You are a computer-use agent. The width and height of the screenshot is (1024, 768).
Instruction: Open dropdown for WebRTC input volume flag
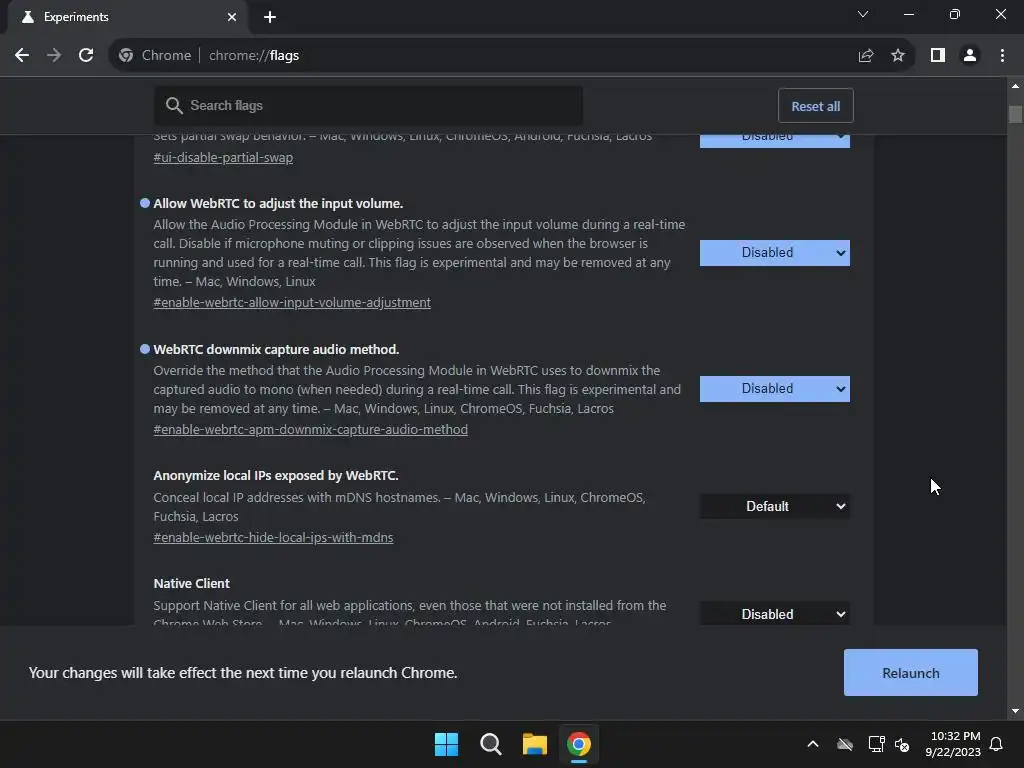coord(775,253)
